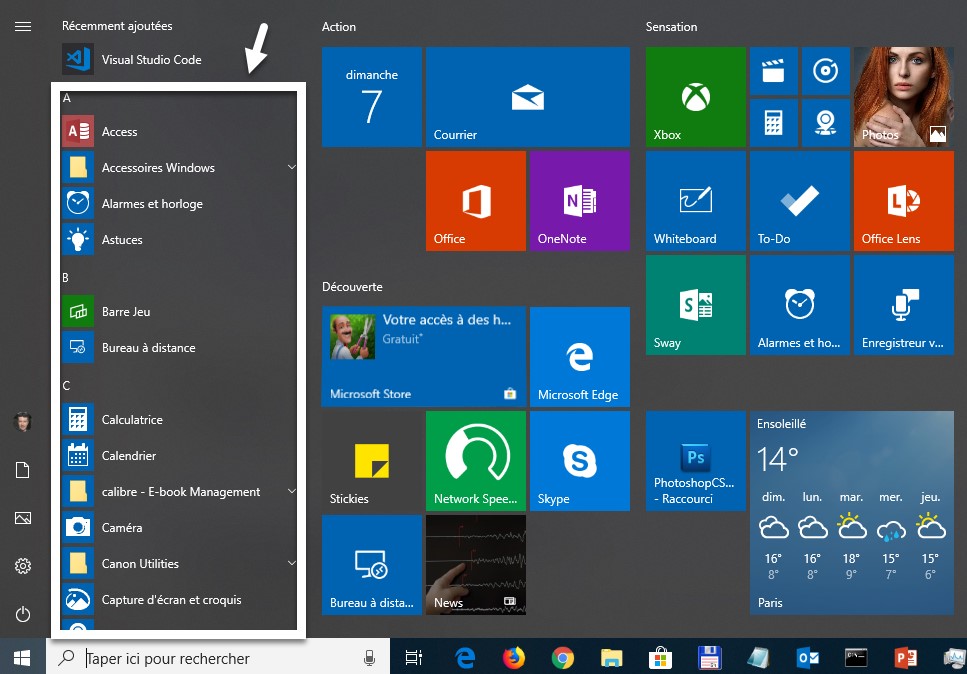Select Alarmes et horloge in app list
967x674 pixels.
152,204
